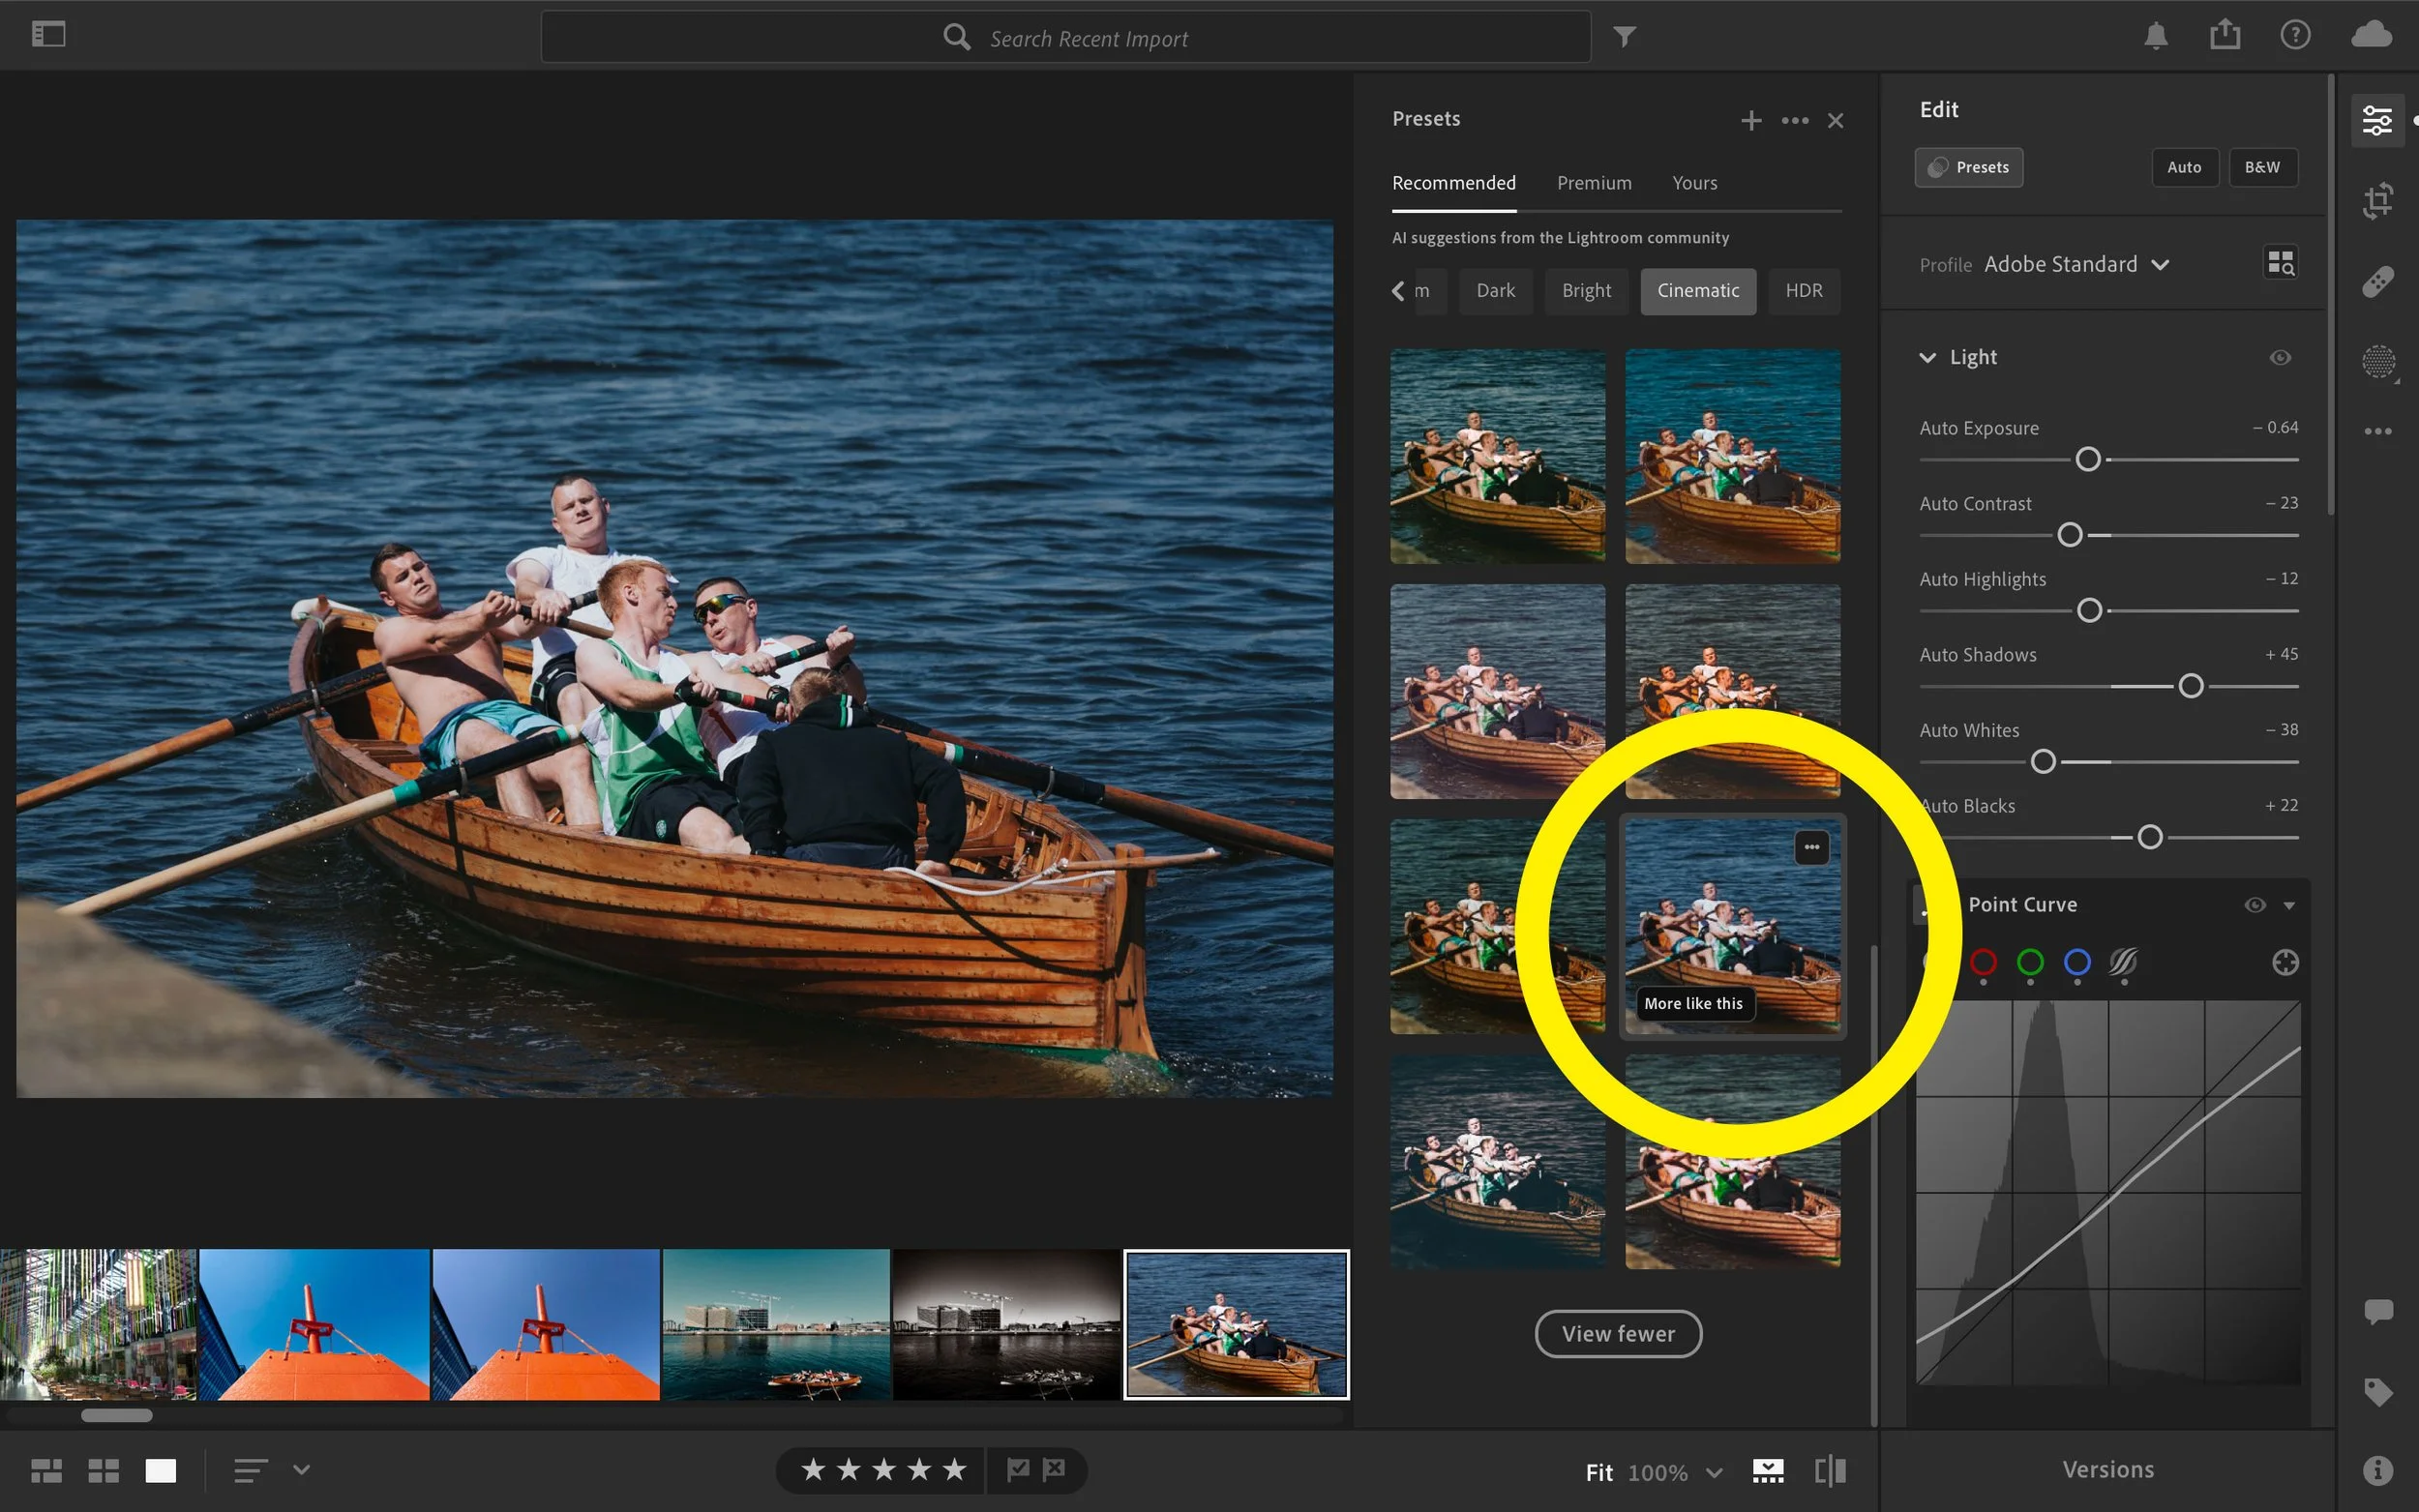Open the zoom percentage dropdown
The height and width of the screenshot is (1512, 2419).
(x=1713, y=1472)
